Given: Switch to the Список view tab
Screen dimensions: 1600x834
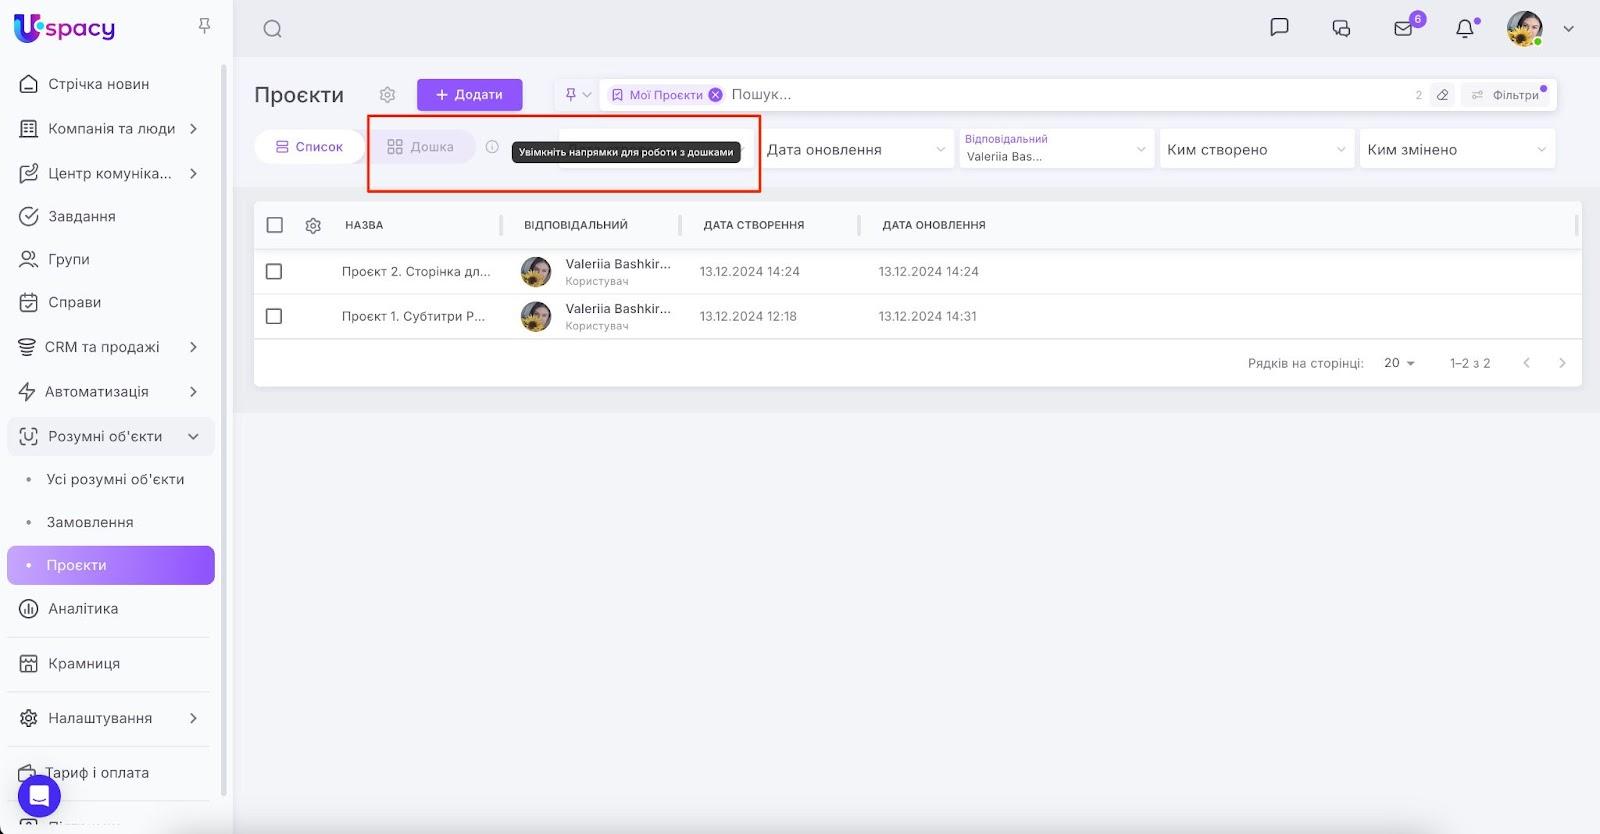Looking at the screenshot, I should [309, 147].
